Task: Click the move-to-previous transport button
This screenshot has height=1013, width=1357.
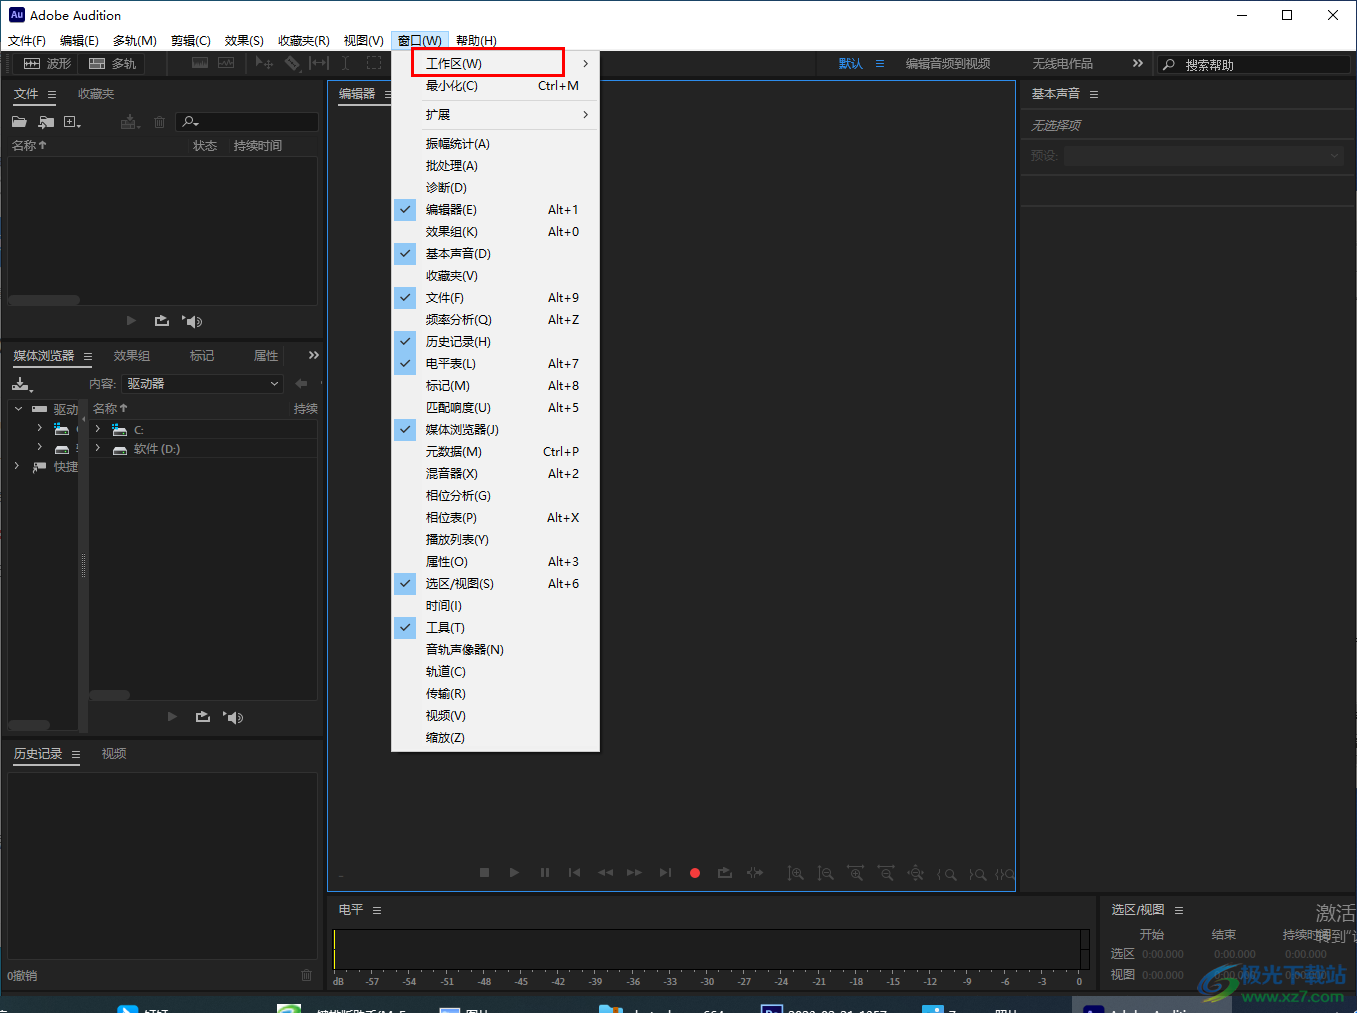Action: click(x=574, y=872)
